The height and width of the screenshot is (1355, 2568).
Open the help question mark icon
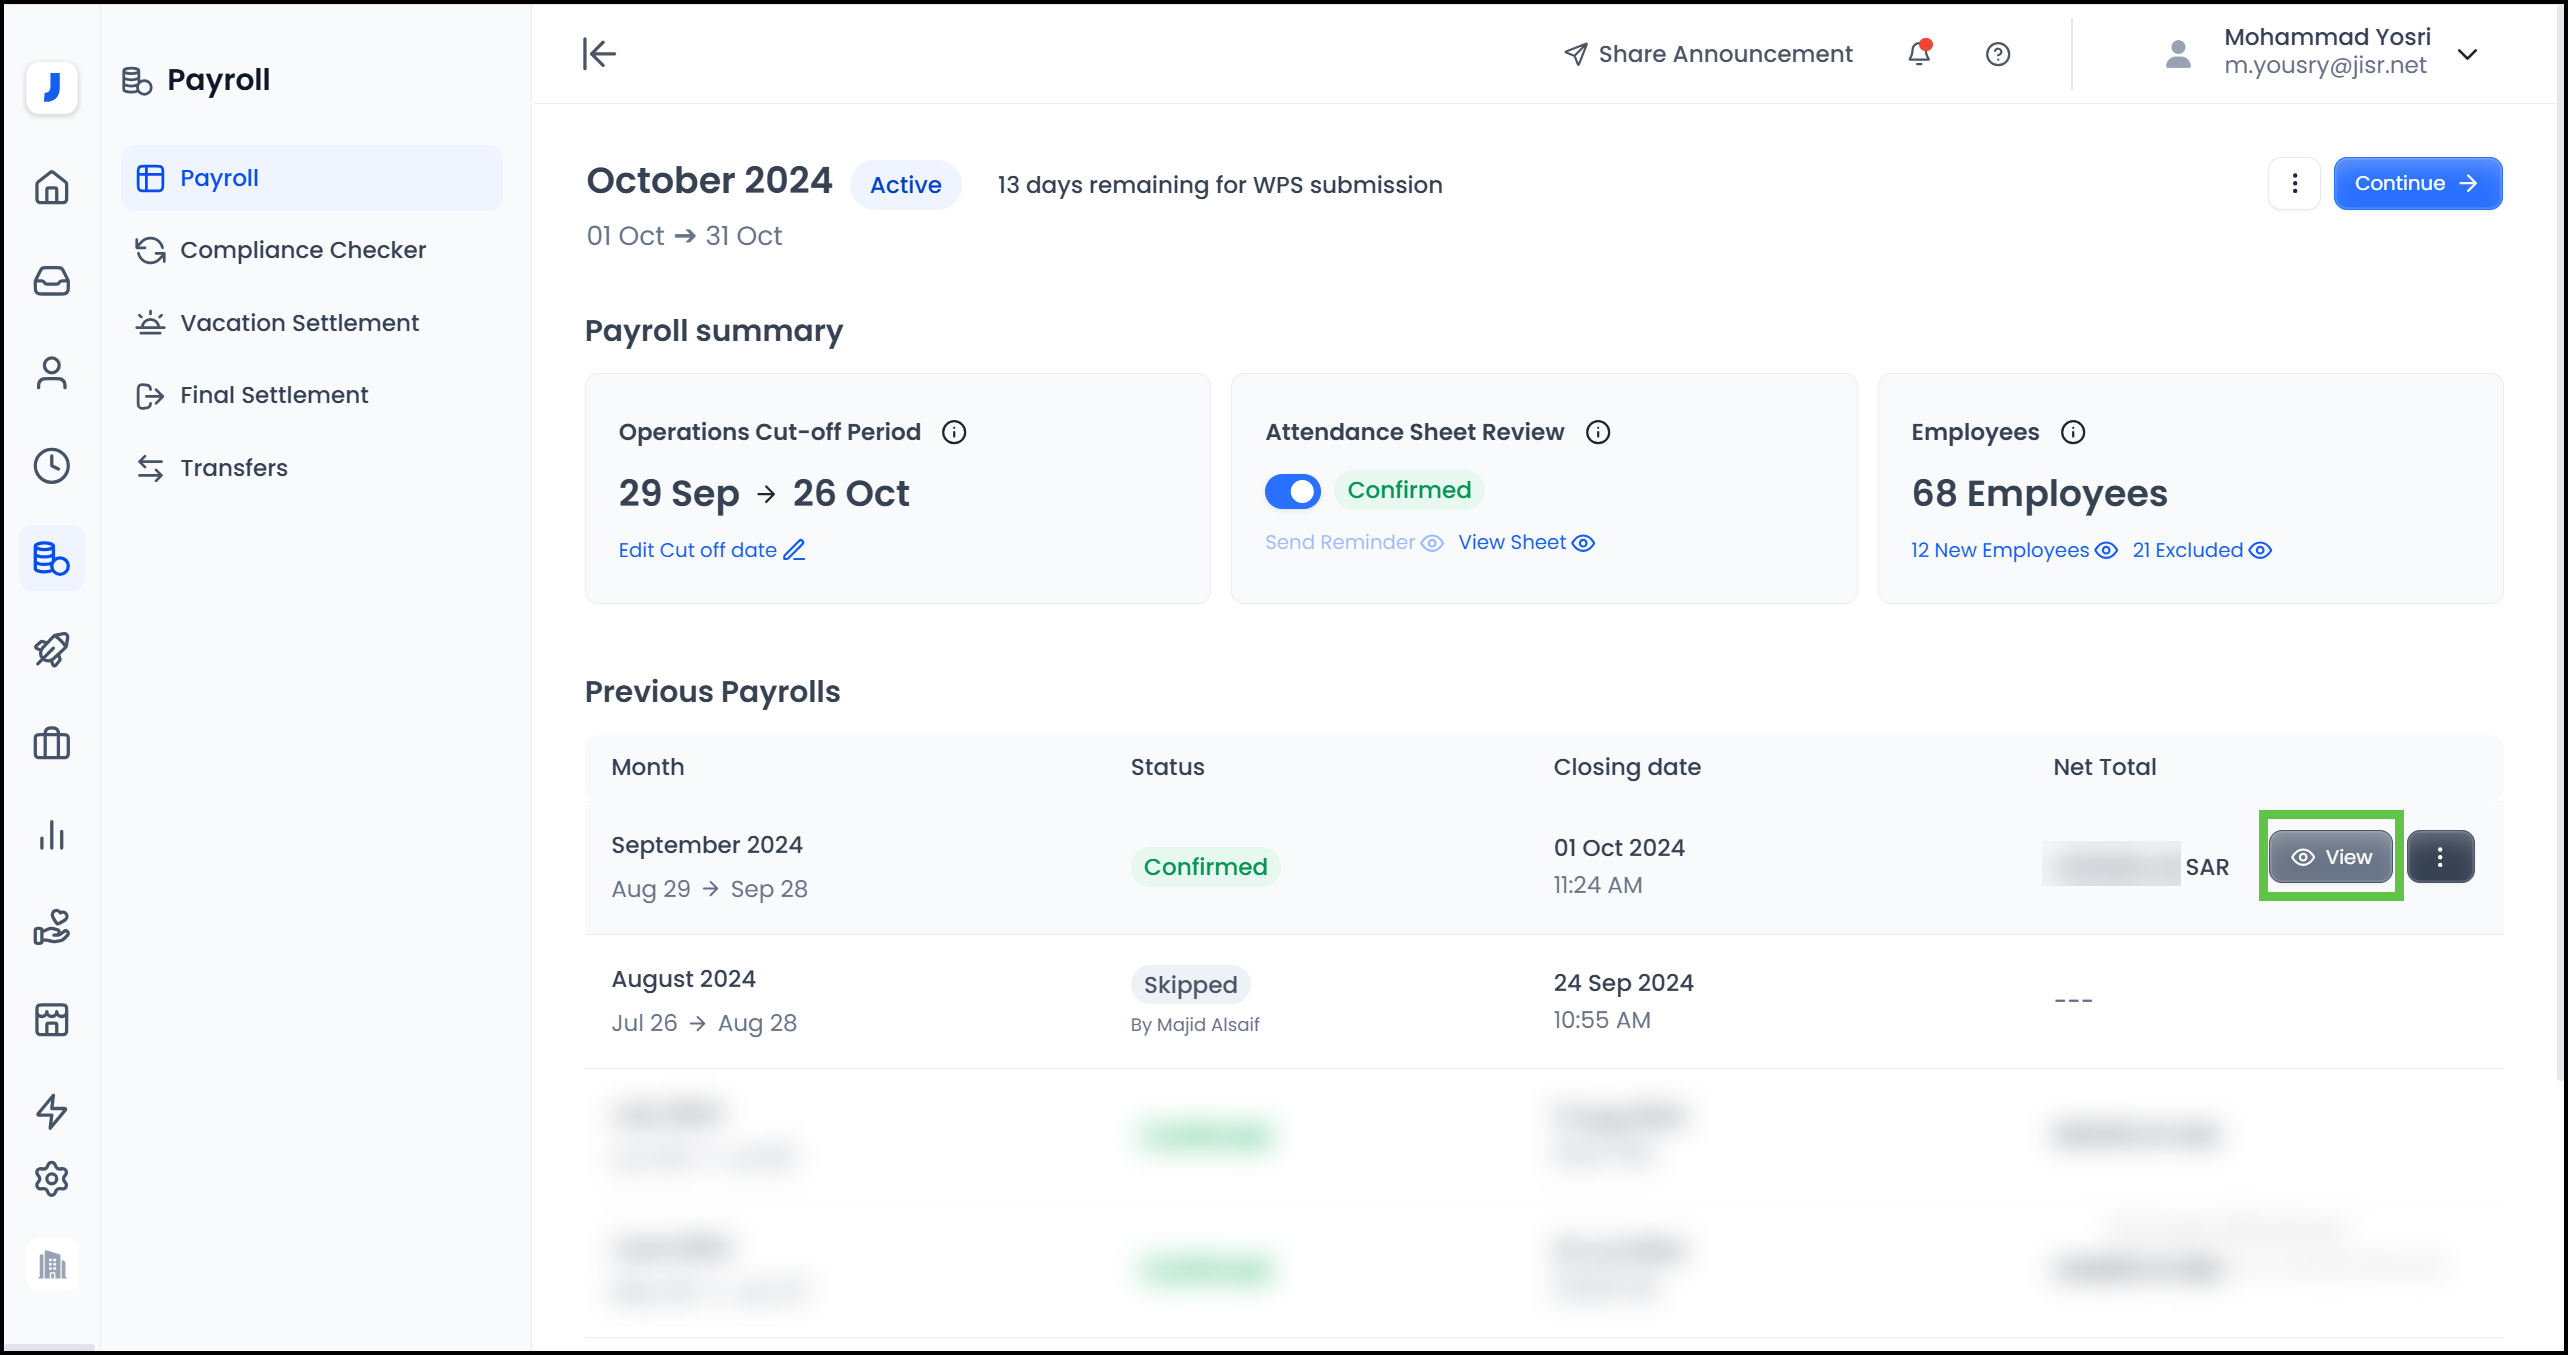point(1997,54)
